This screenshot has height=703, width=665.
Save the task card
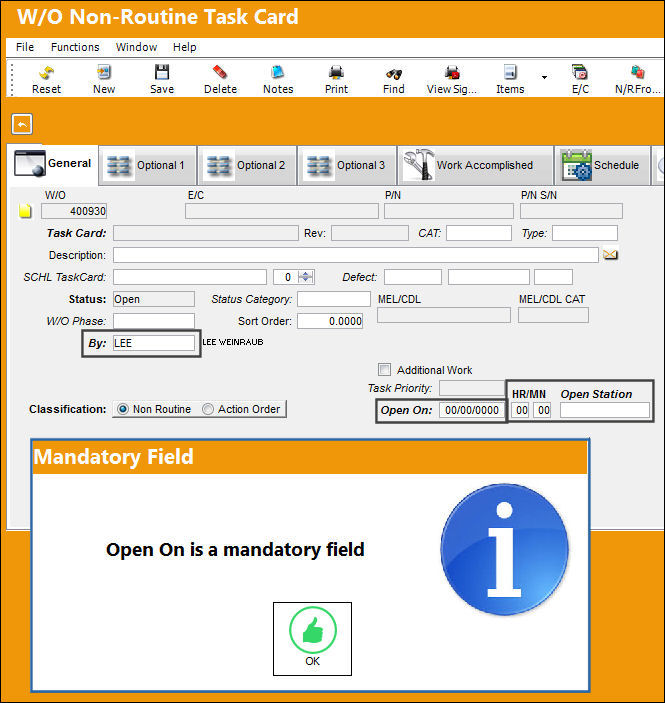(x=161, y=79)
